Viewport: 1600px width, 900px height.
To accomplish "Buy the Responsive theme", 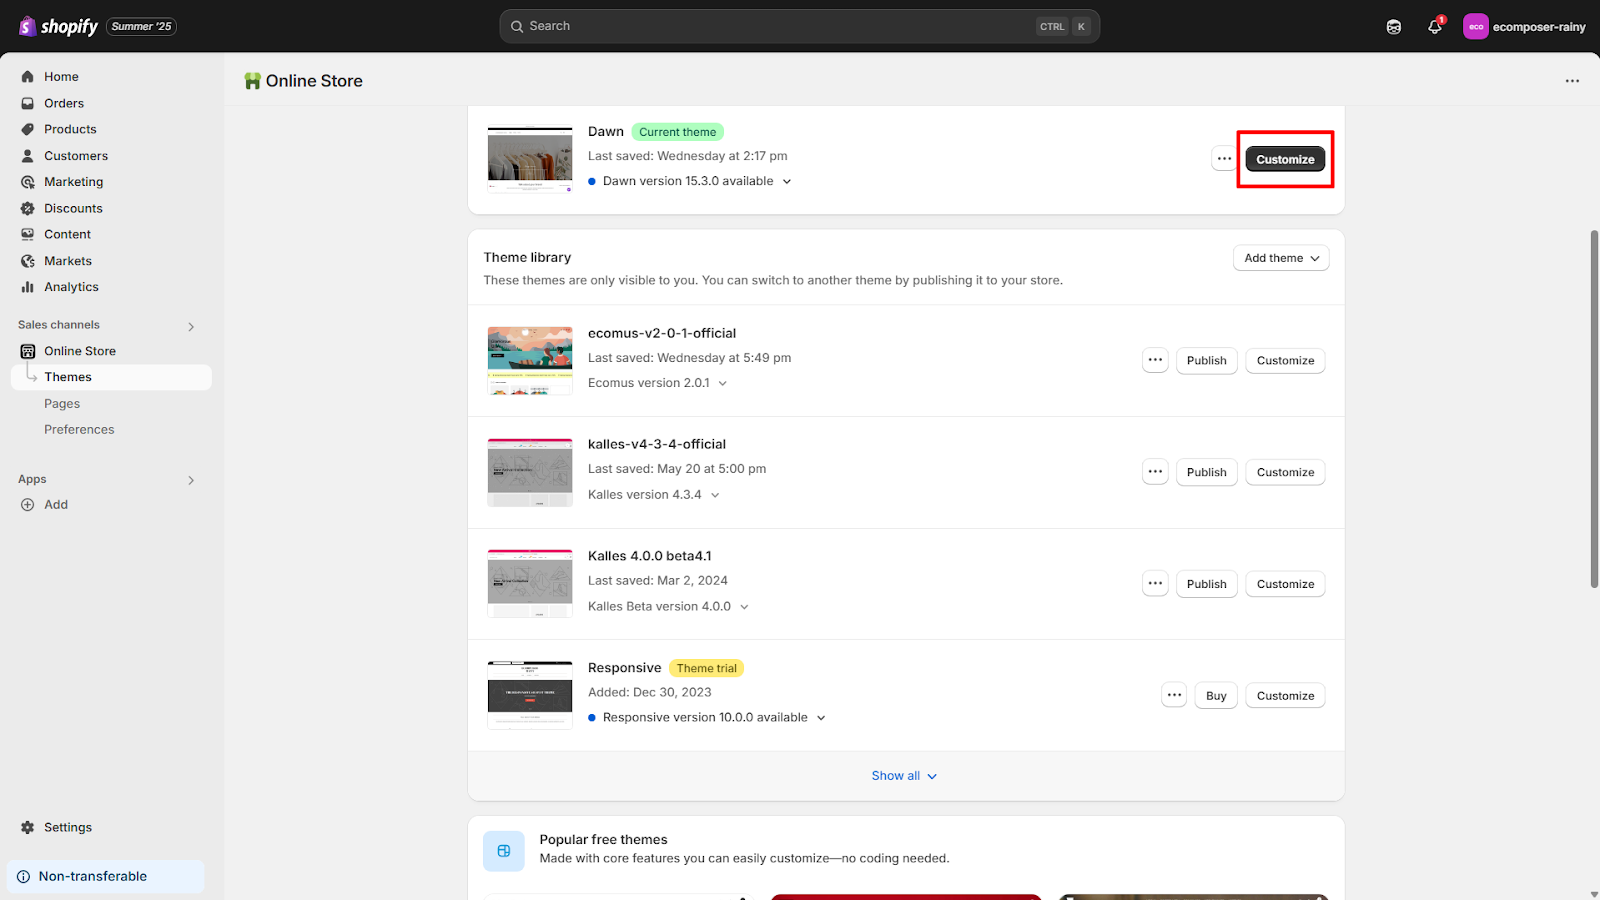I will (x=1216, y=696).
